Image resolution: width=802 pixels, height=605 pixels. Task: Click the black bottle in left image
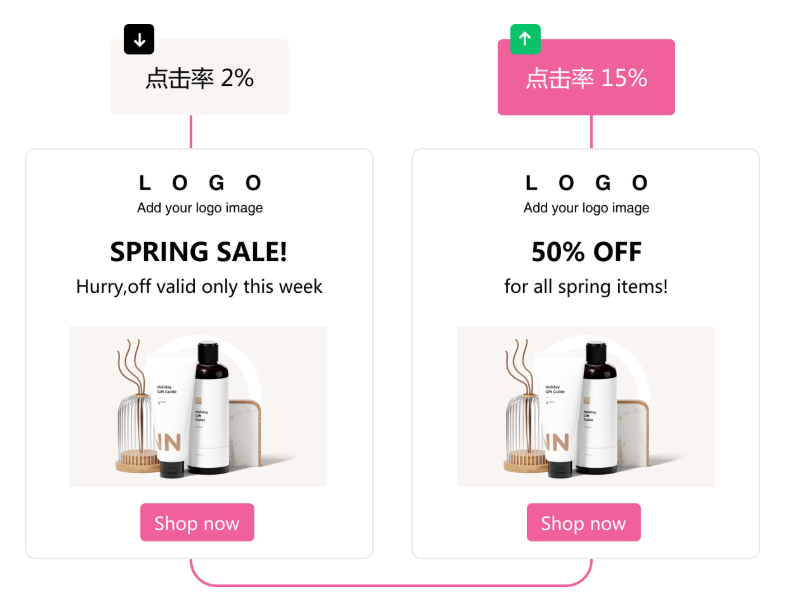pyautogui.click(x=209, y=408)
